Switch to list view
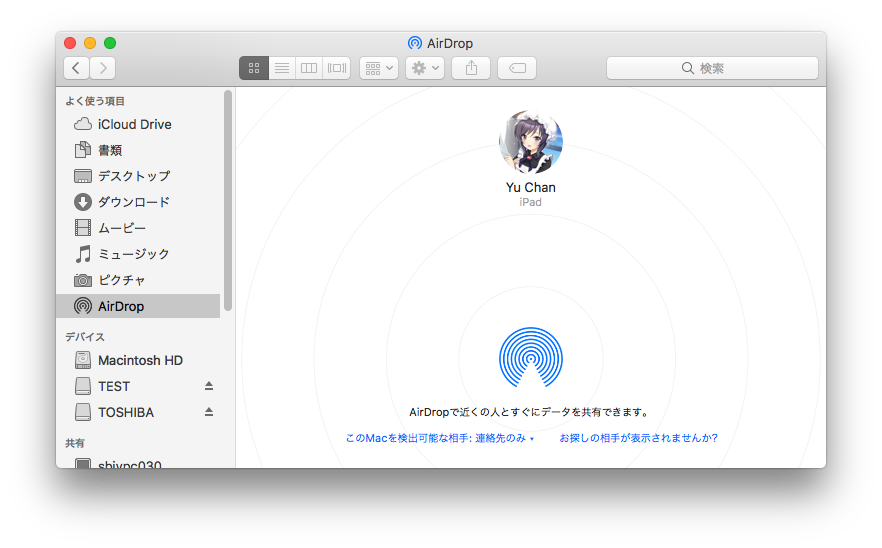 (x=282, y=68)
